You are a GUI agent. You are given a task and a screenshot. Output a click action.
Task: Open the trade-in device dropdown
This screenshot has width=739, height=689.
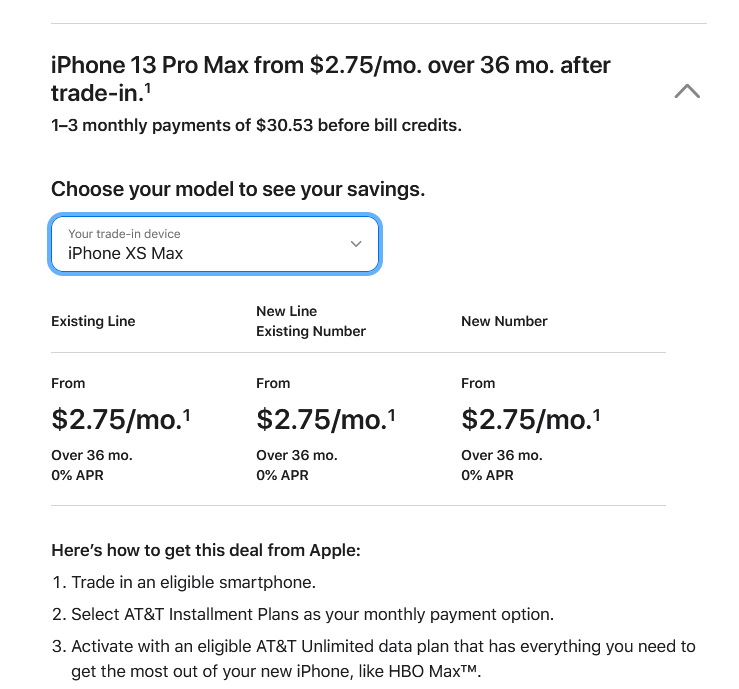pyautogui.click(x=215, y=244)
